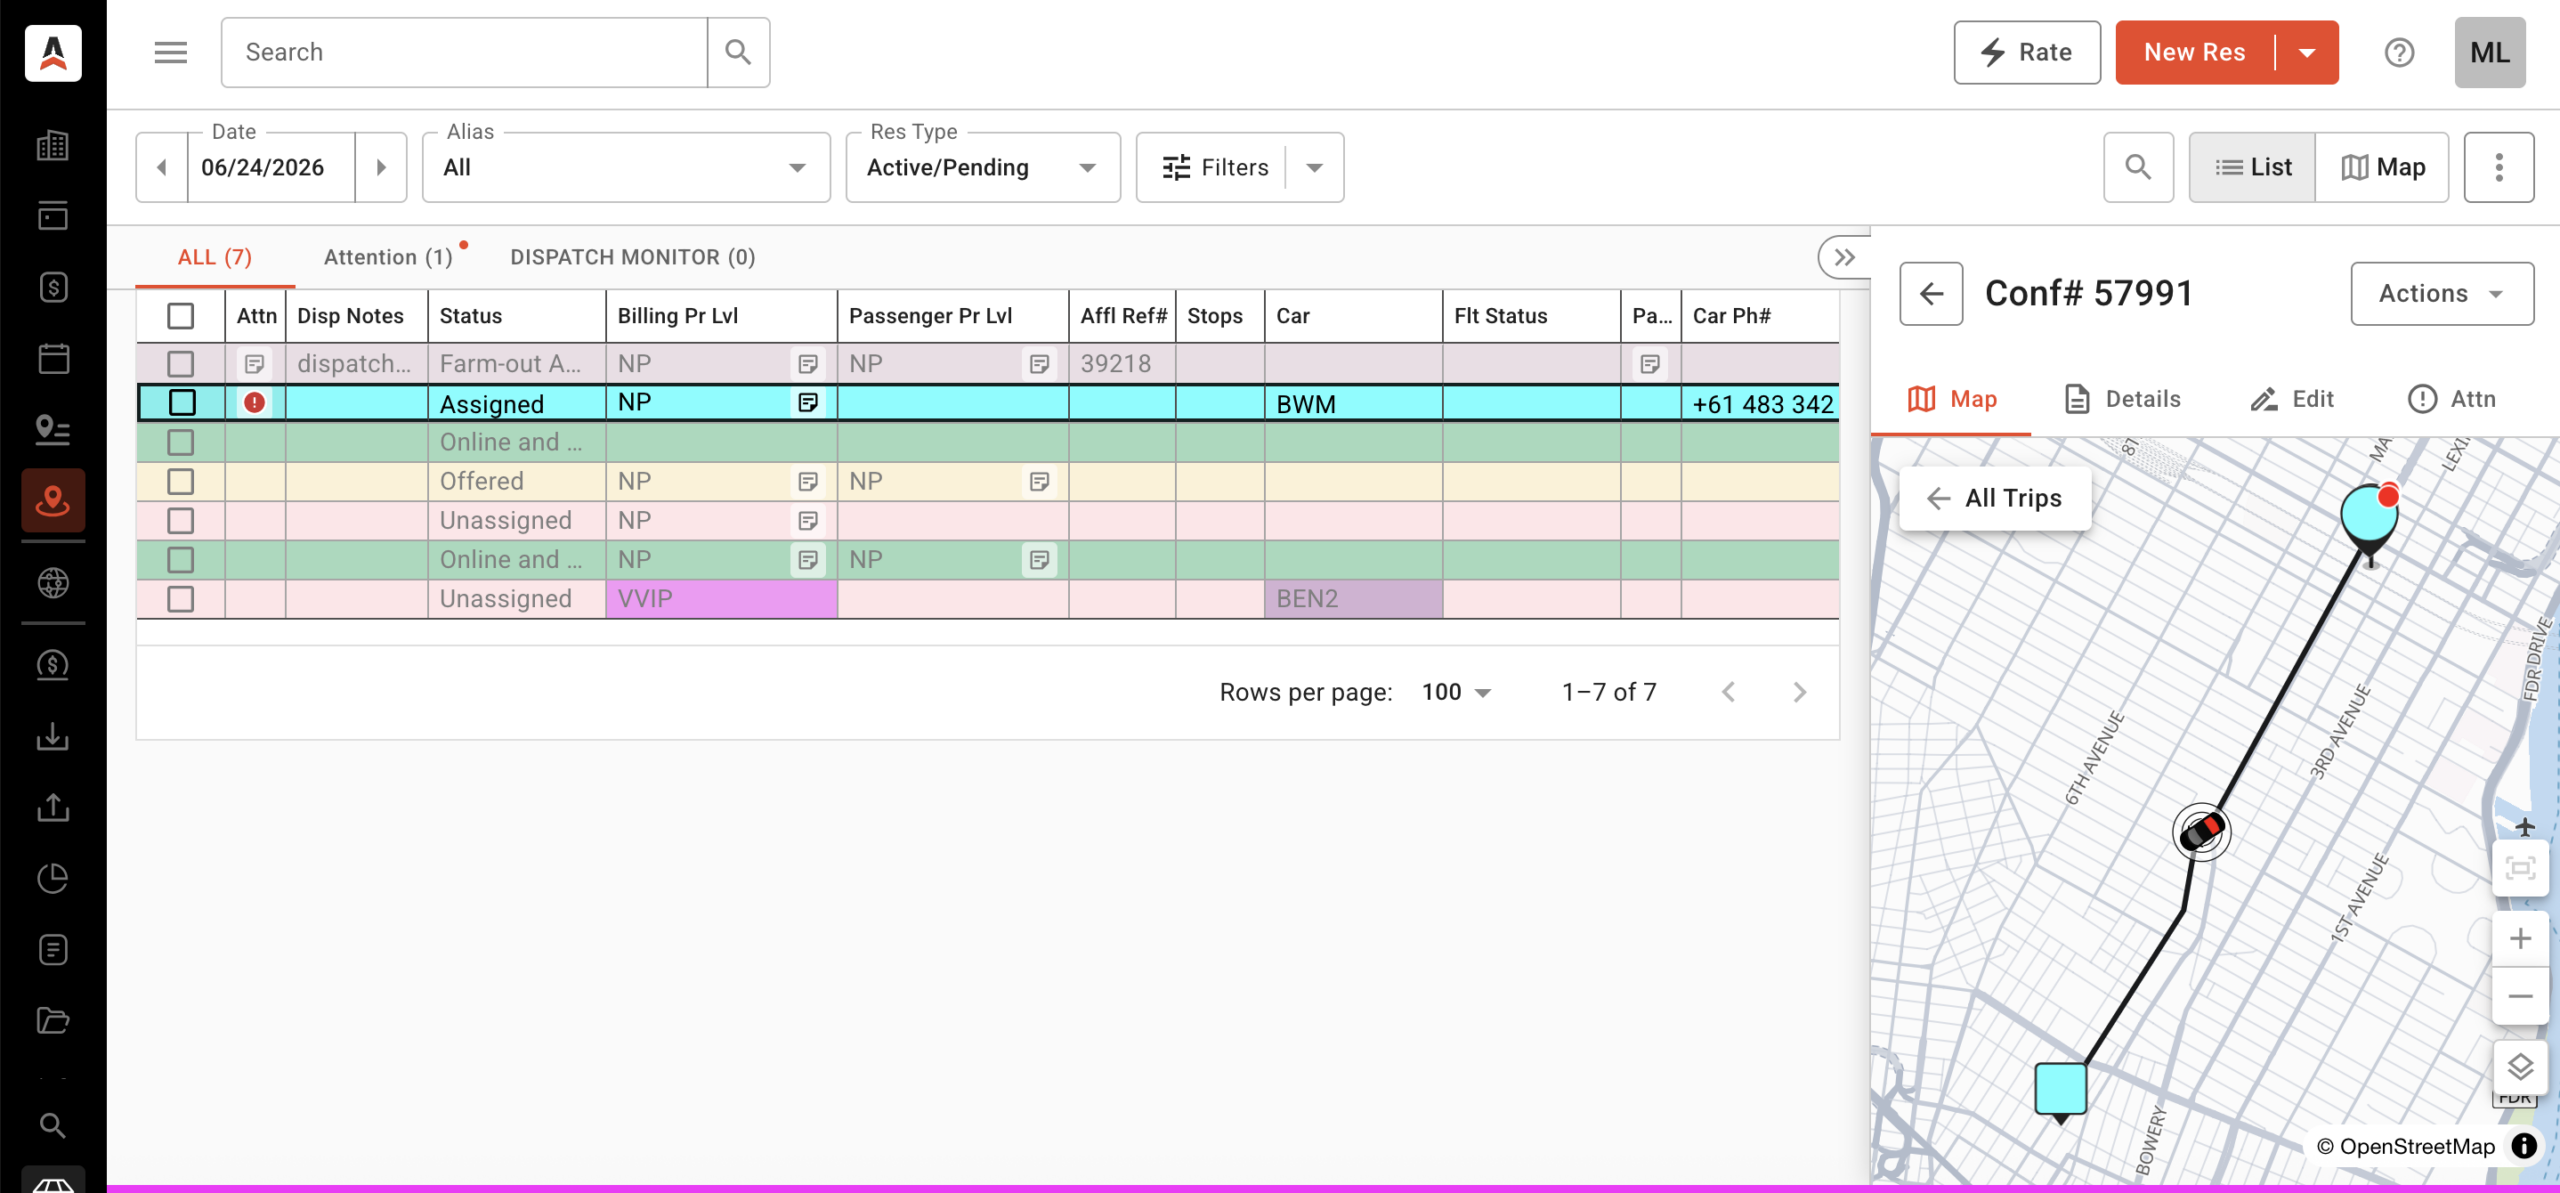Open the globe icon in sidebar

53,582
